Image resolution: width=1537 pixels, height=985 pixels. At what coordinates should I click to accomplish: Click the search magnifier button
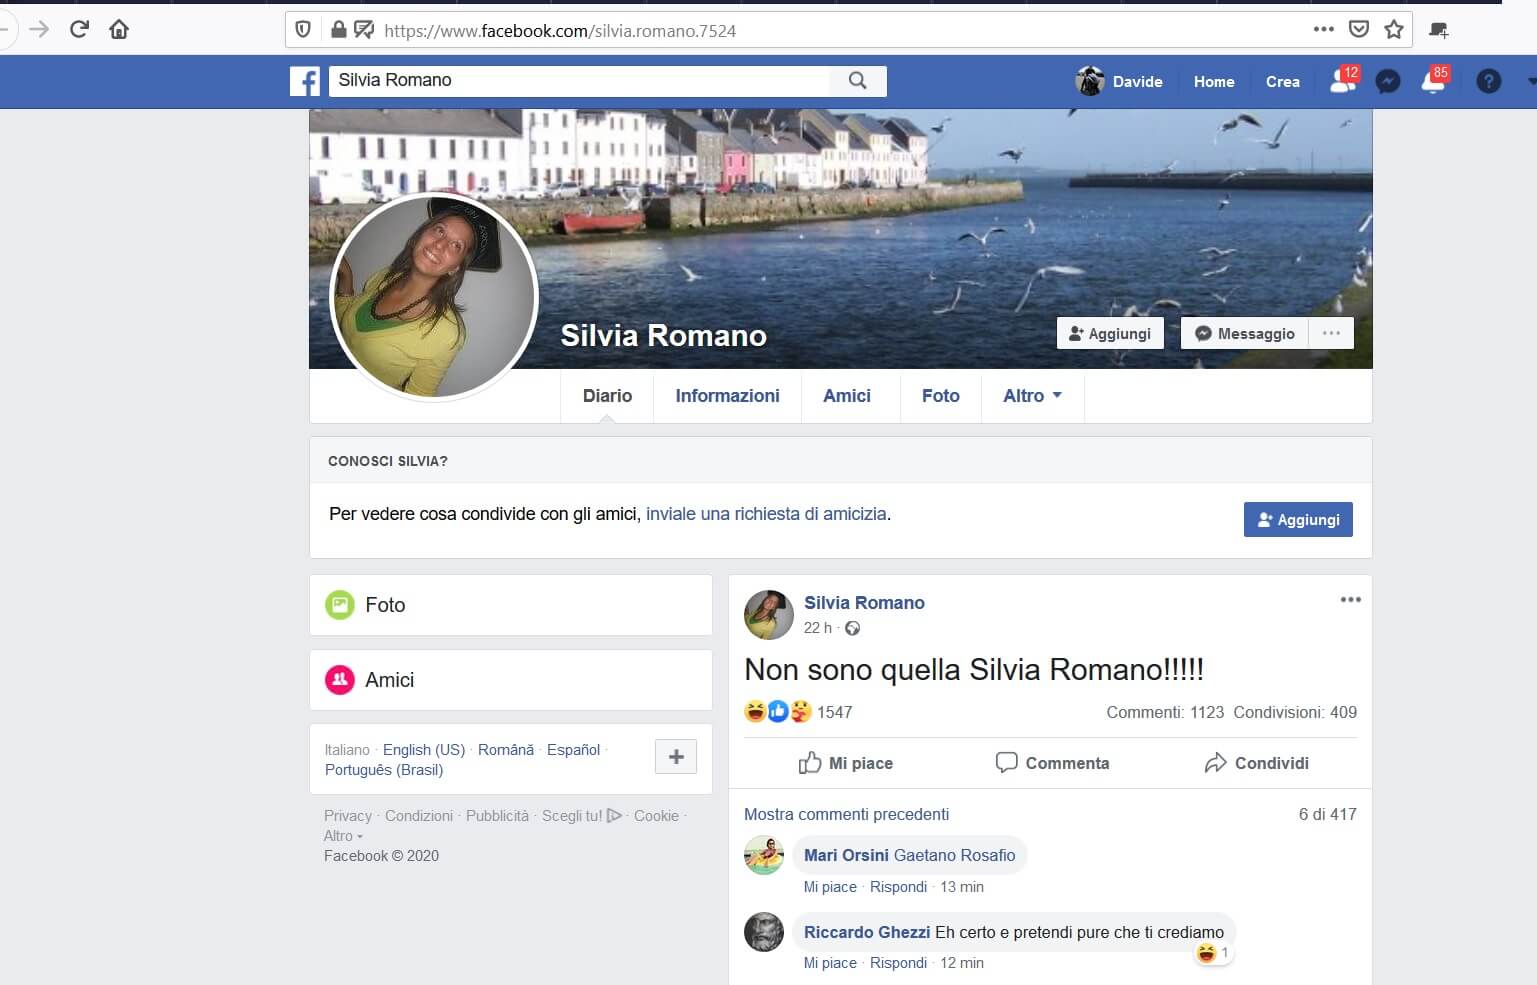857,81
